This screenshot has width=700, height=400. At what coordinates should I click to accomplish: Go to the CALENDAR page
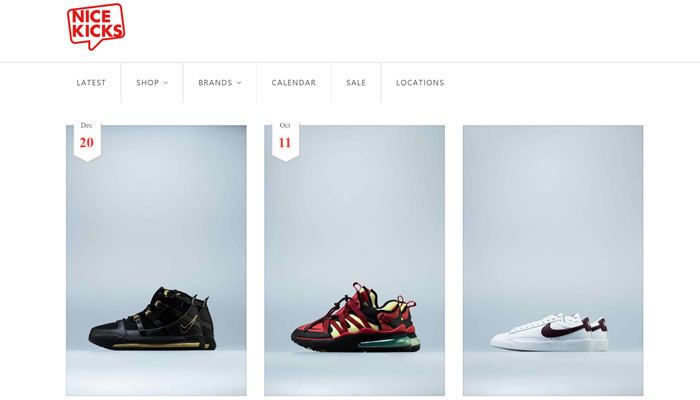(294, 83)
